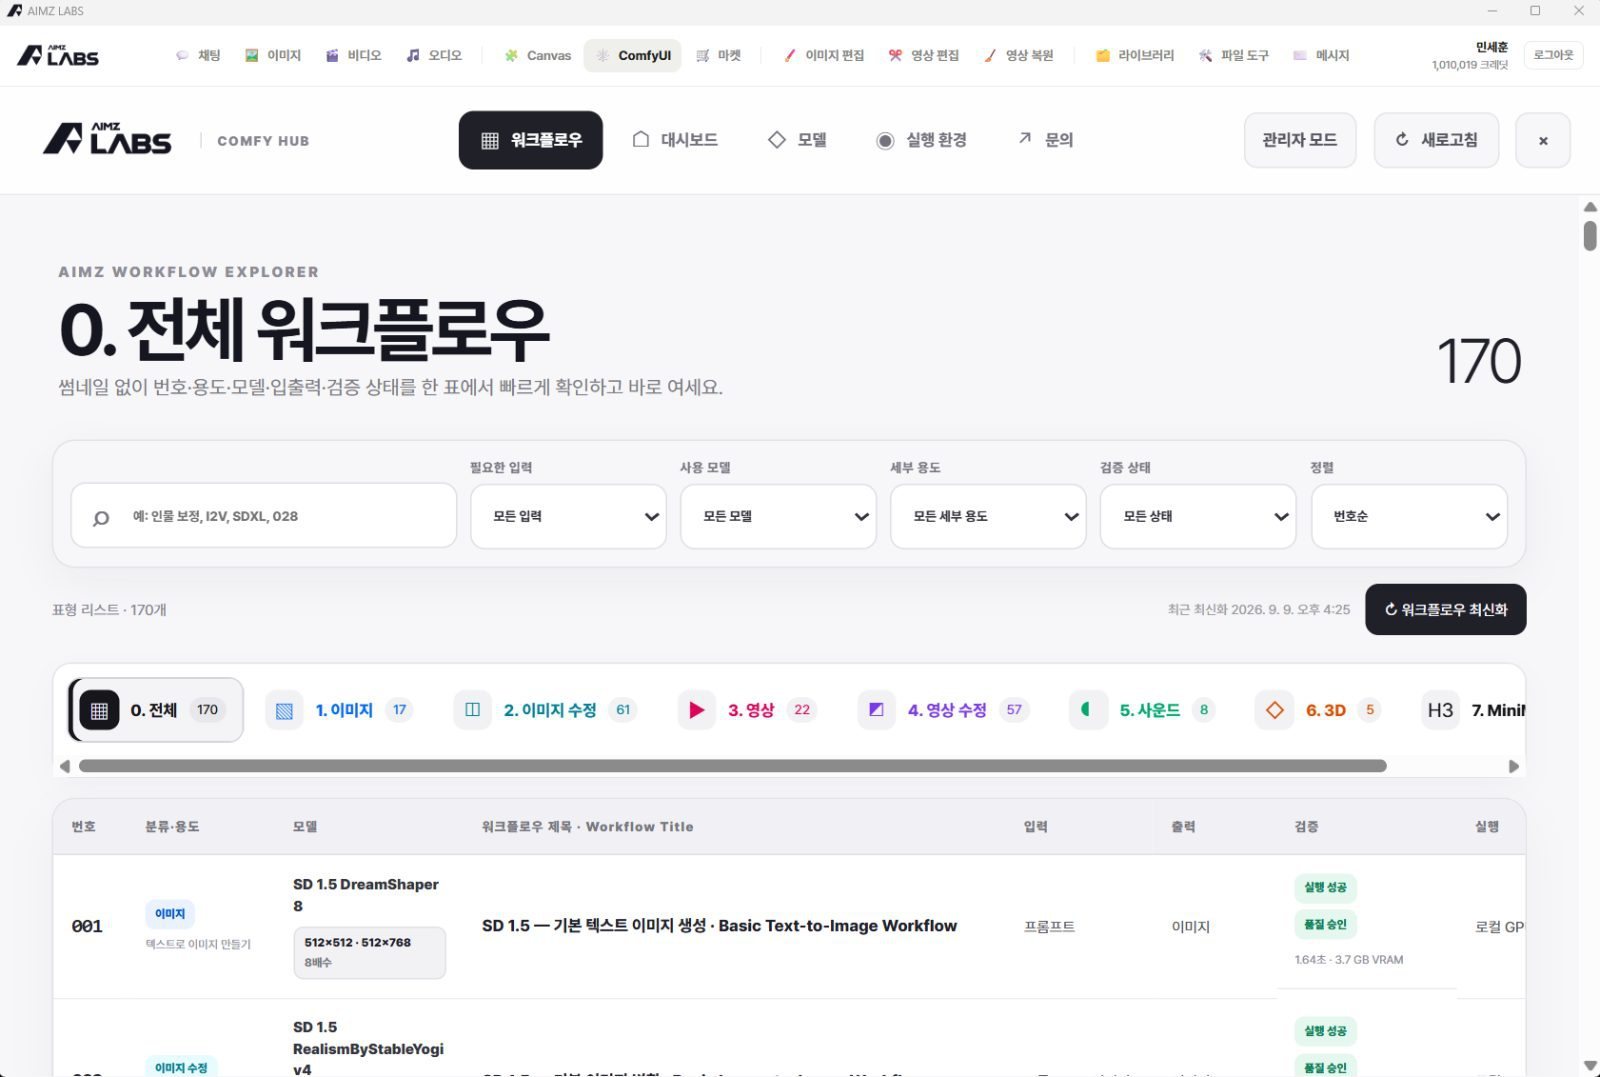Expand the 필요한 입력 dropdown

pos(568,517)
